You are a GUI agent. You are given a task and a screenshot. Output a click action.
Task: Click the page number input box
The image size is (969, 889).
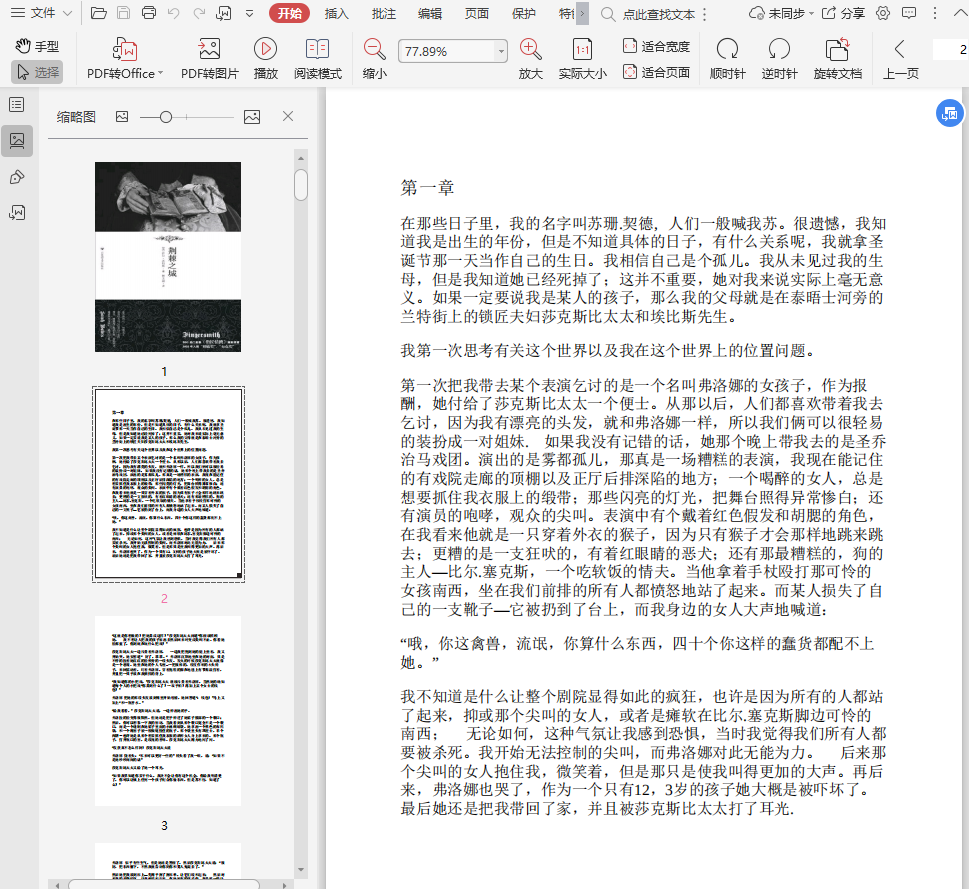(x=950, y=49)
